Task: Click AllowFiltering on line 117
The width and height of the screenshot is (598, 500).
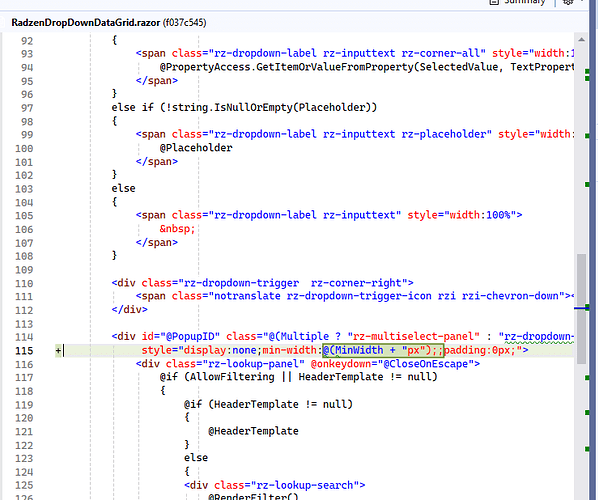Action: (x=232, y=377)
